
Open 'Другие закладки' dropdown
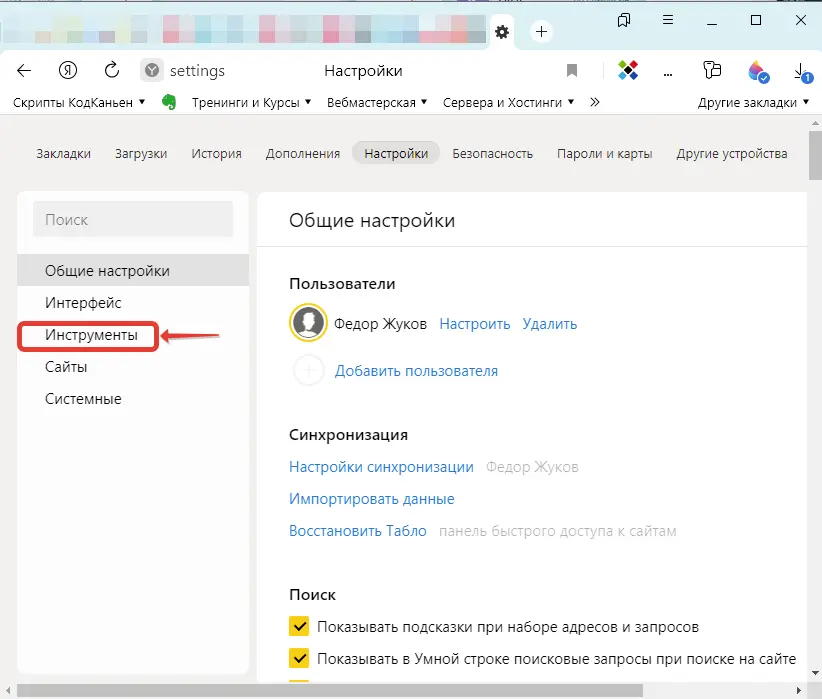click(753, 102)
